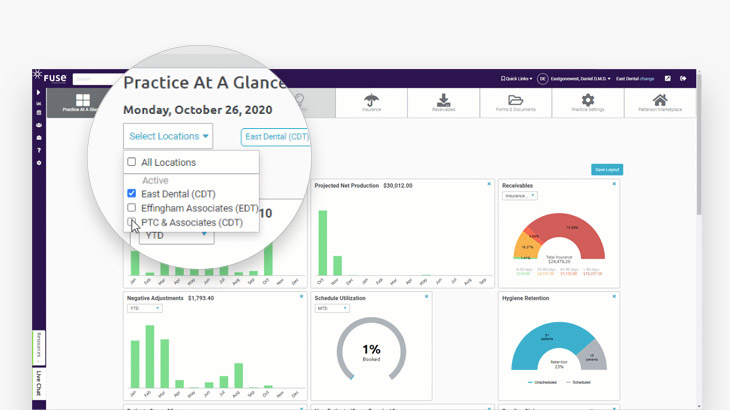Click the East Dental (CDT) location tag
Screen dimensions: 730x410
(x=277, y=137)
